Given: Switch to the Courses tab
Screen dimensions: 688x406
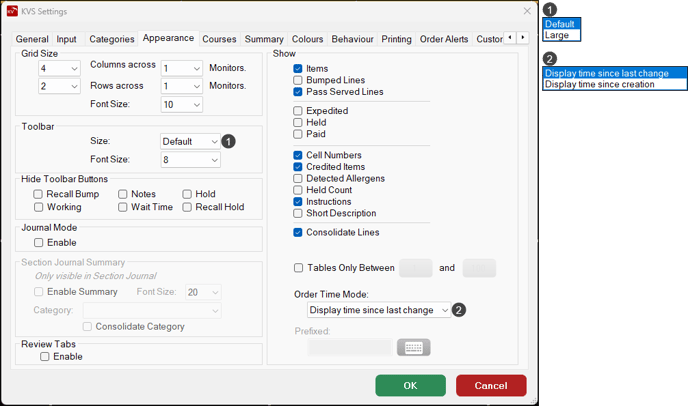Looking at the screenshot, I should point(219,39).
